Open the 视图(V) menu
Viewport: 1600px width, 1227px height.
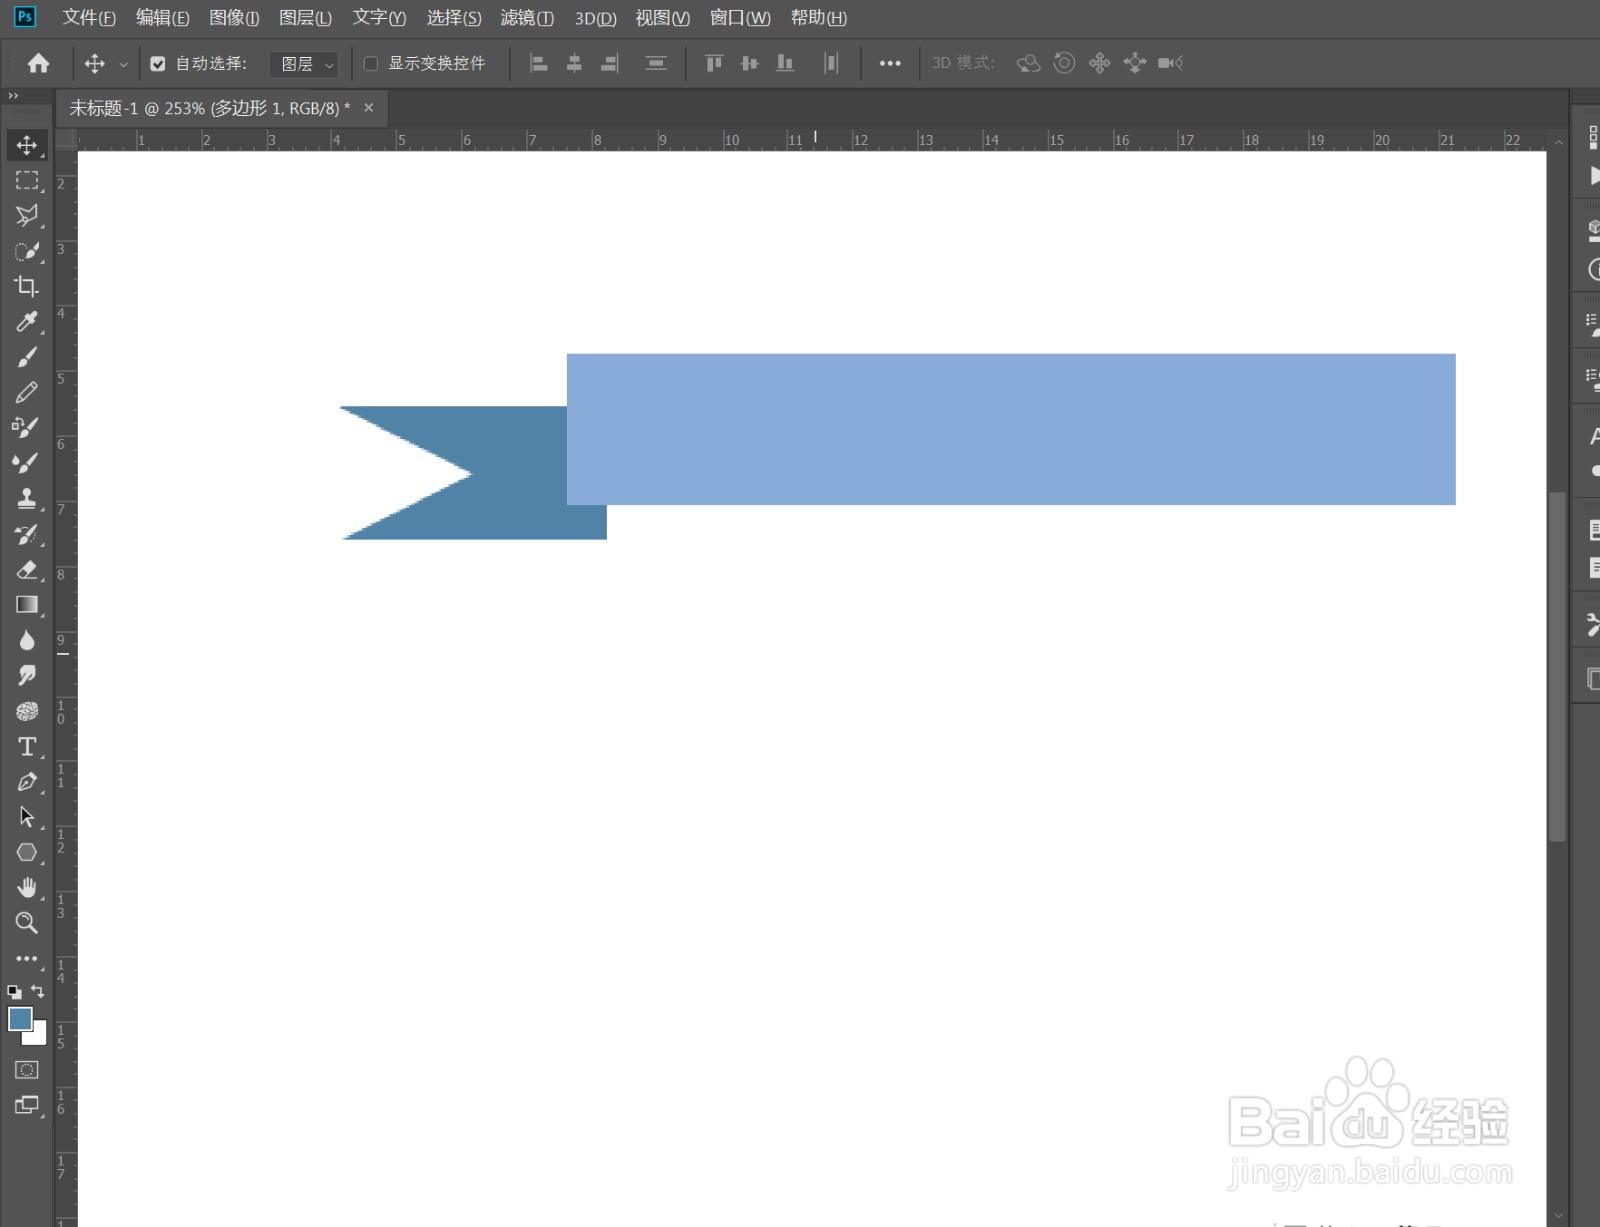click(x=663, y=18)
